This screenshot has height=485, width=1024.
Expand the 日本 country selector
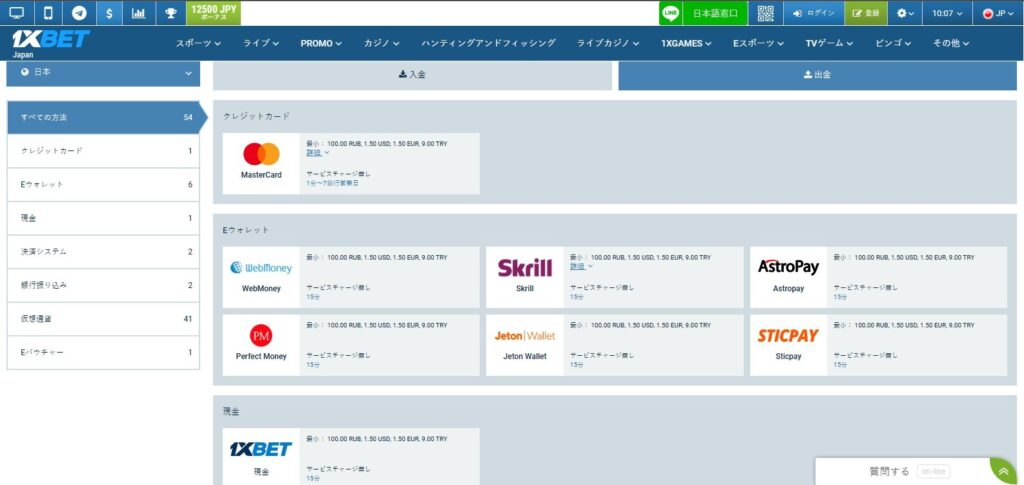pyautogui.click(x=103, y=72)
